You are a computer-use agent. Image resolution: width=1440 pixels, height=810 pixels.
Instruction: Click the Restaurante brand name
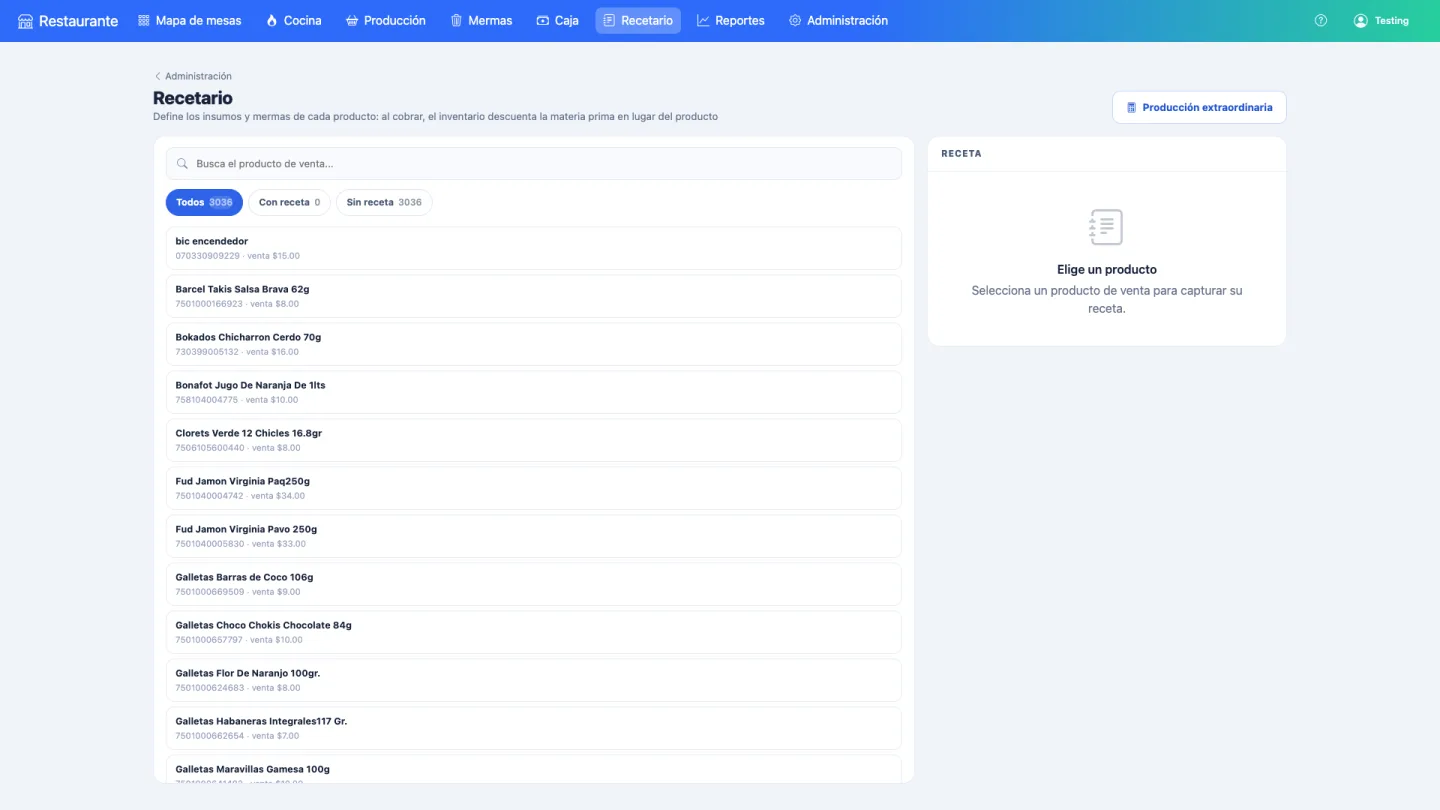78,21
